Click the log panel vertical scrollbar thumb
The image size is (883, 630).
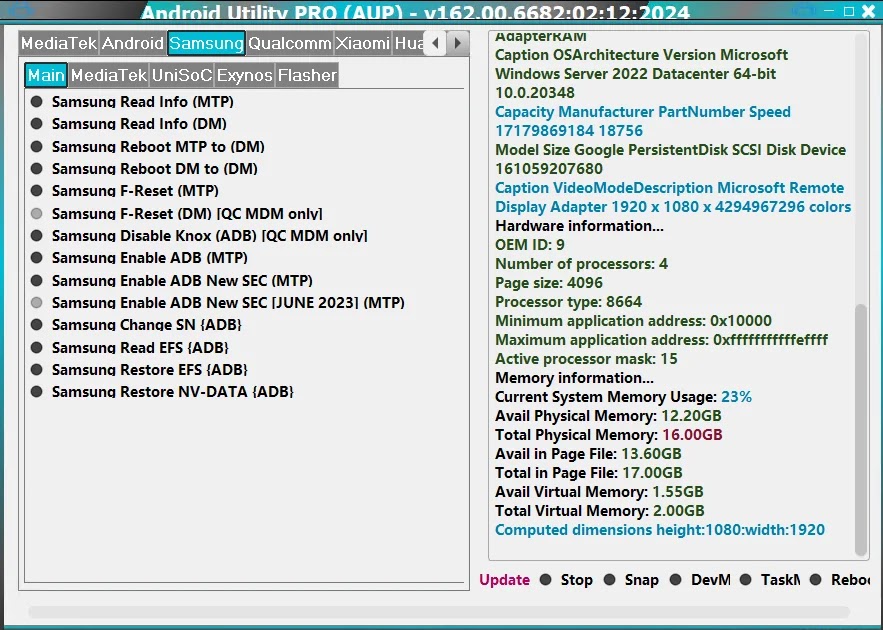coord(861,430)
